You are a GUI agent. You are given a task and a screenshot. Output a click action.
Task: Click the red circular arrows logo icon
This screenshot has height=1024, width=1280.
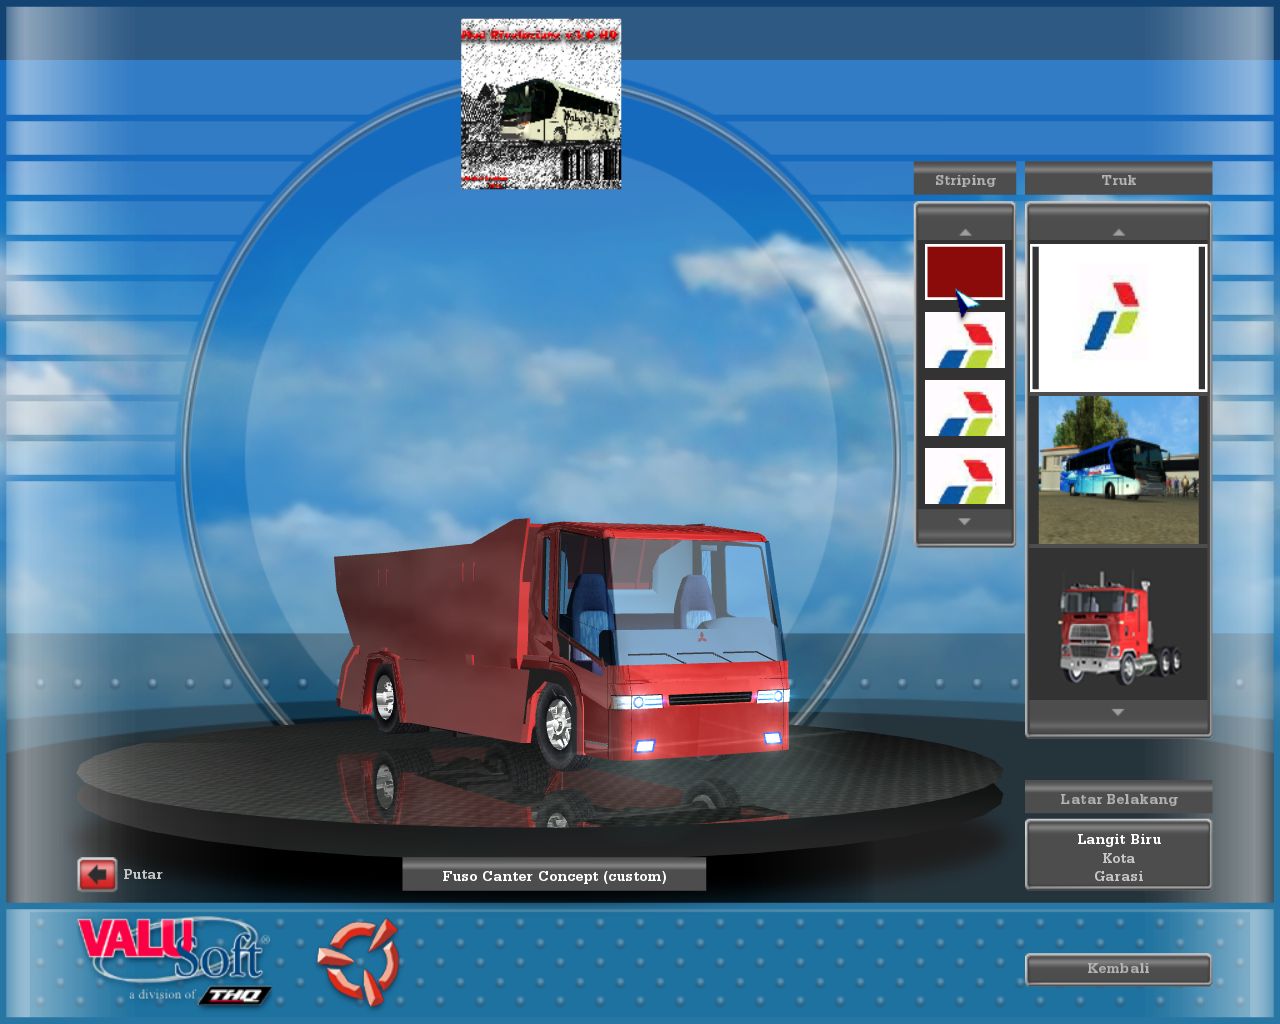[x=359, y=962]
